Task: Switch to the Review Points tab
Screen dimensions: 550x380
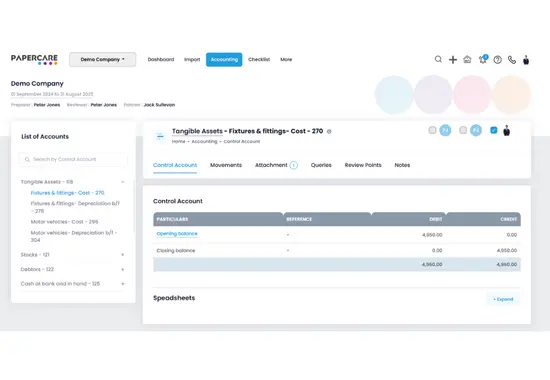Action: [x=363, y=165]
